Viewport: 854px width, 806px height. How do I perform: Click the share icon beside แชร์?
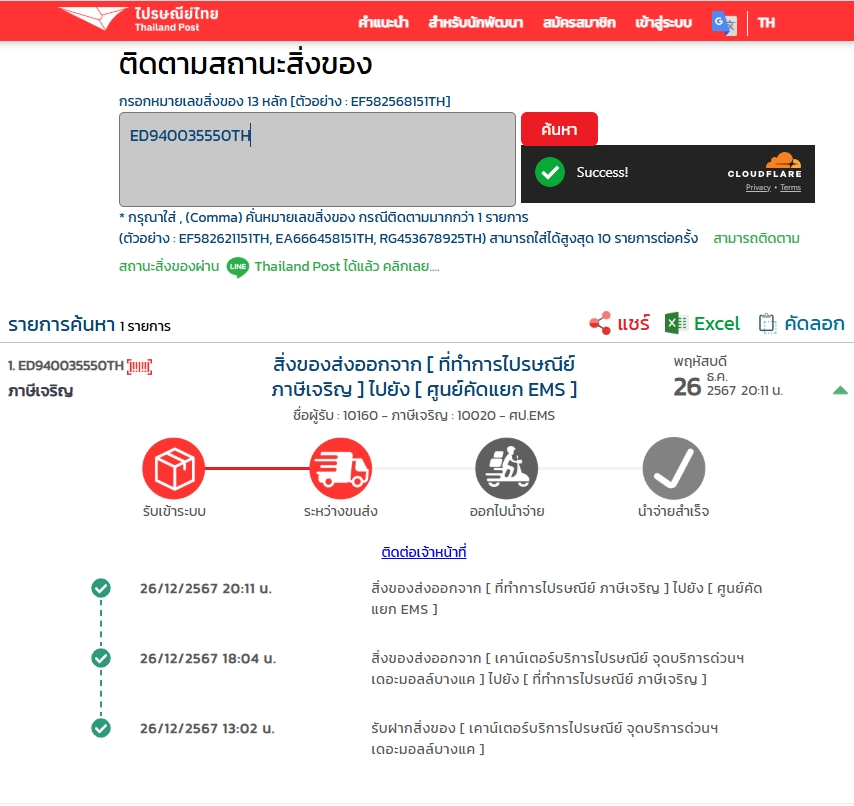click(600, 323)
